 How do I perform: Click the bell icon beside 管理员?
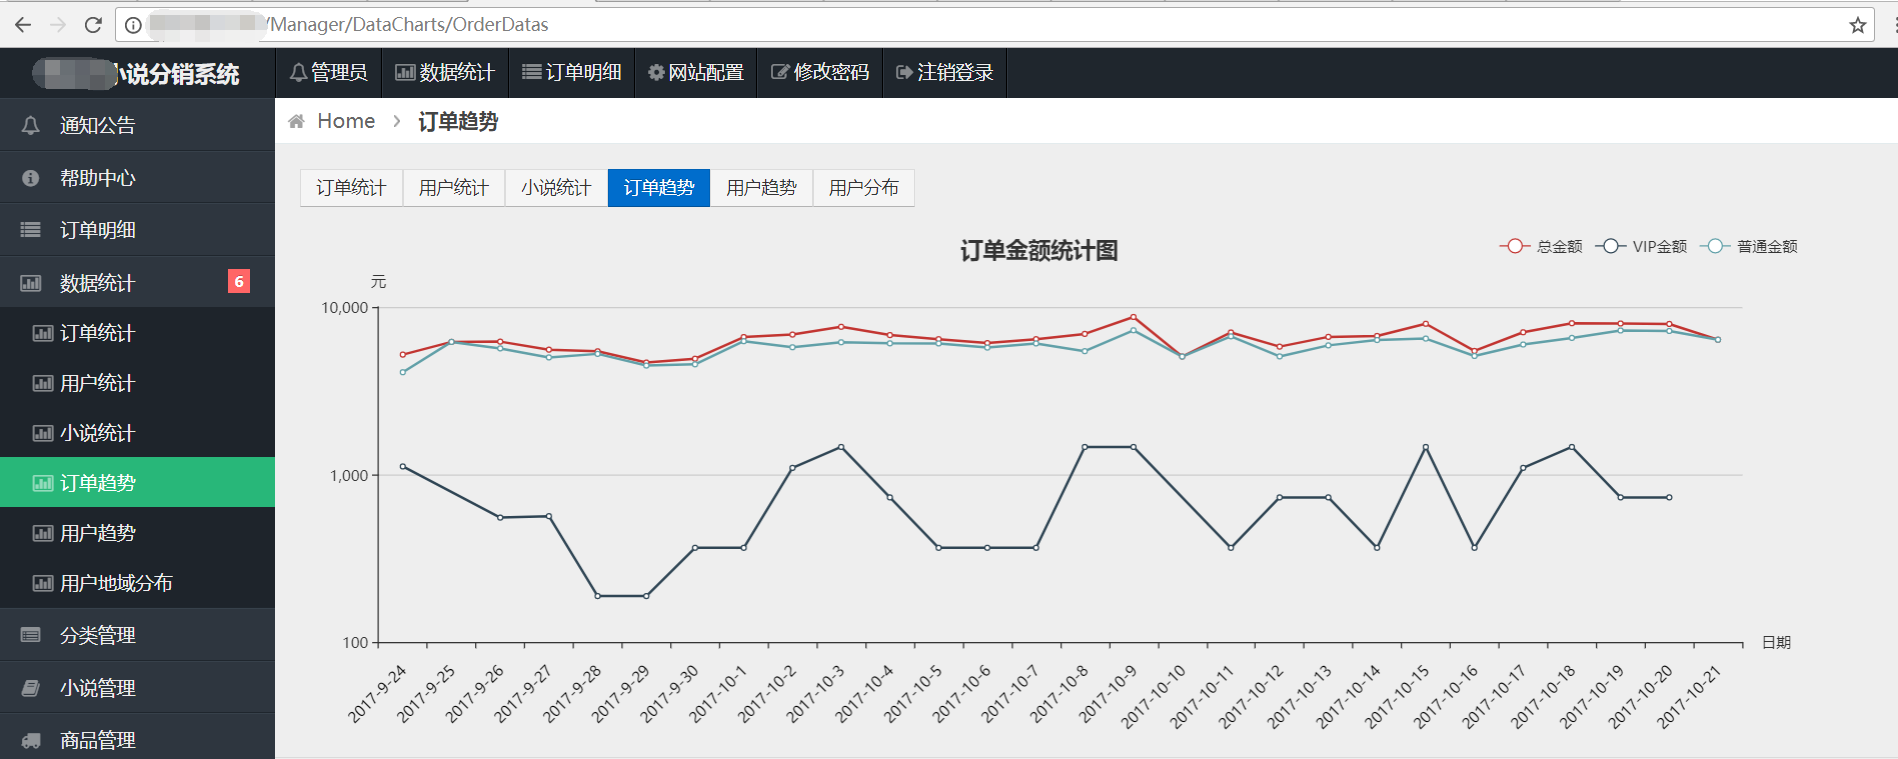[298, 72]
